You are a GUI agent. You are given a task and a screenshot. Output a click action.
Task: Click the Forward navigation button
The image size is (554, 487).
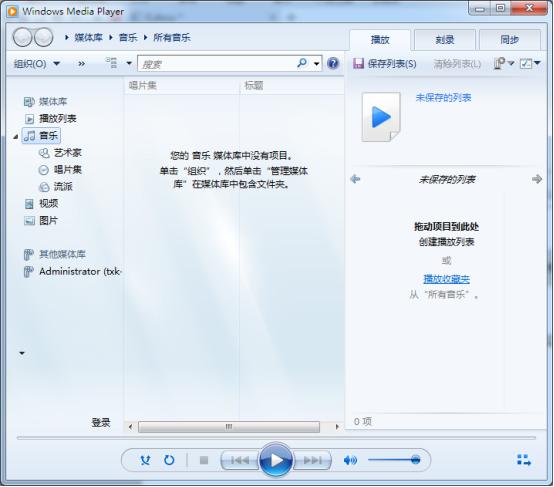pos(43,37)
